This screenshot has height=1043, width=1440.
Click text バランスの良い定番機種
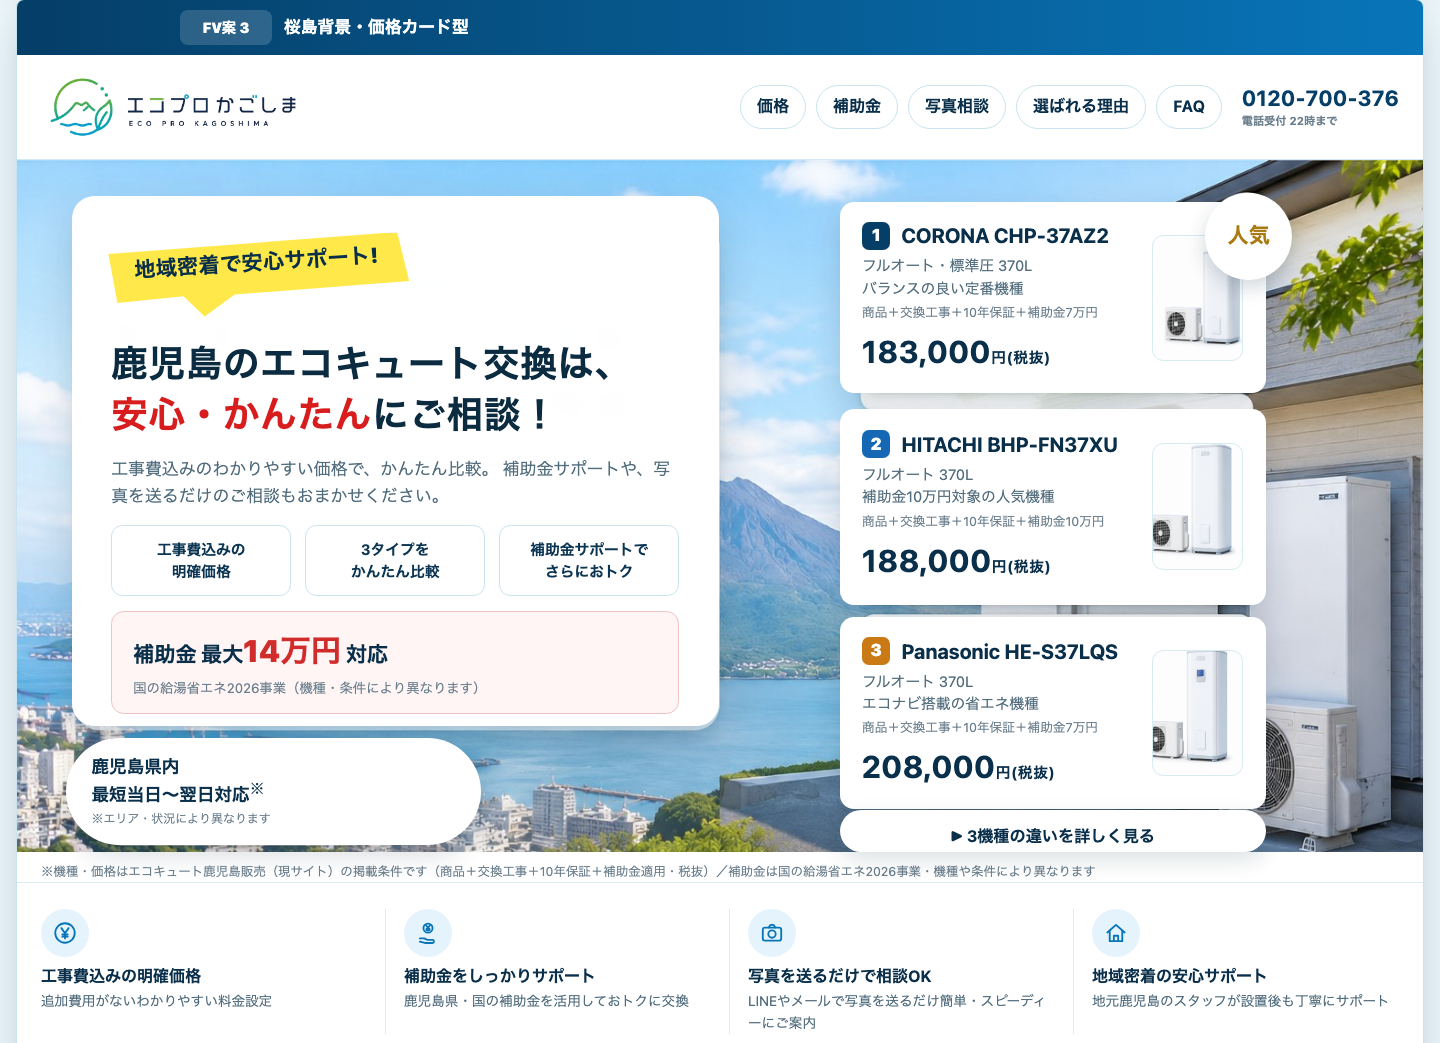[x=943, y=288]
